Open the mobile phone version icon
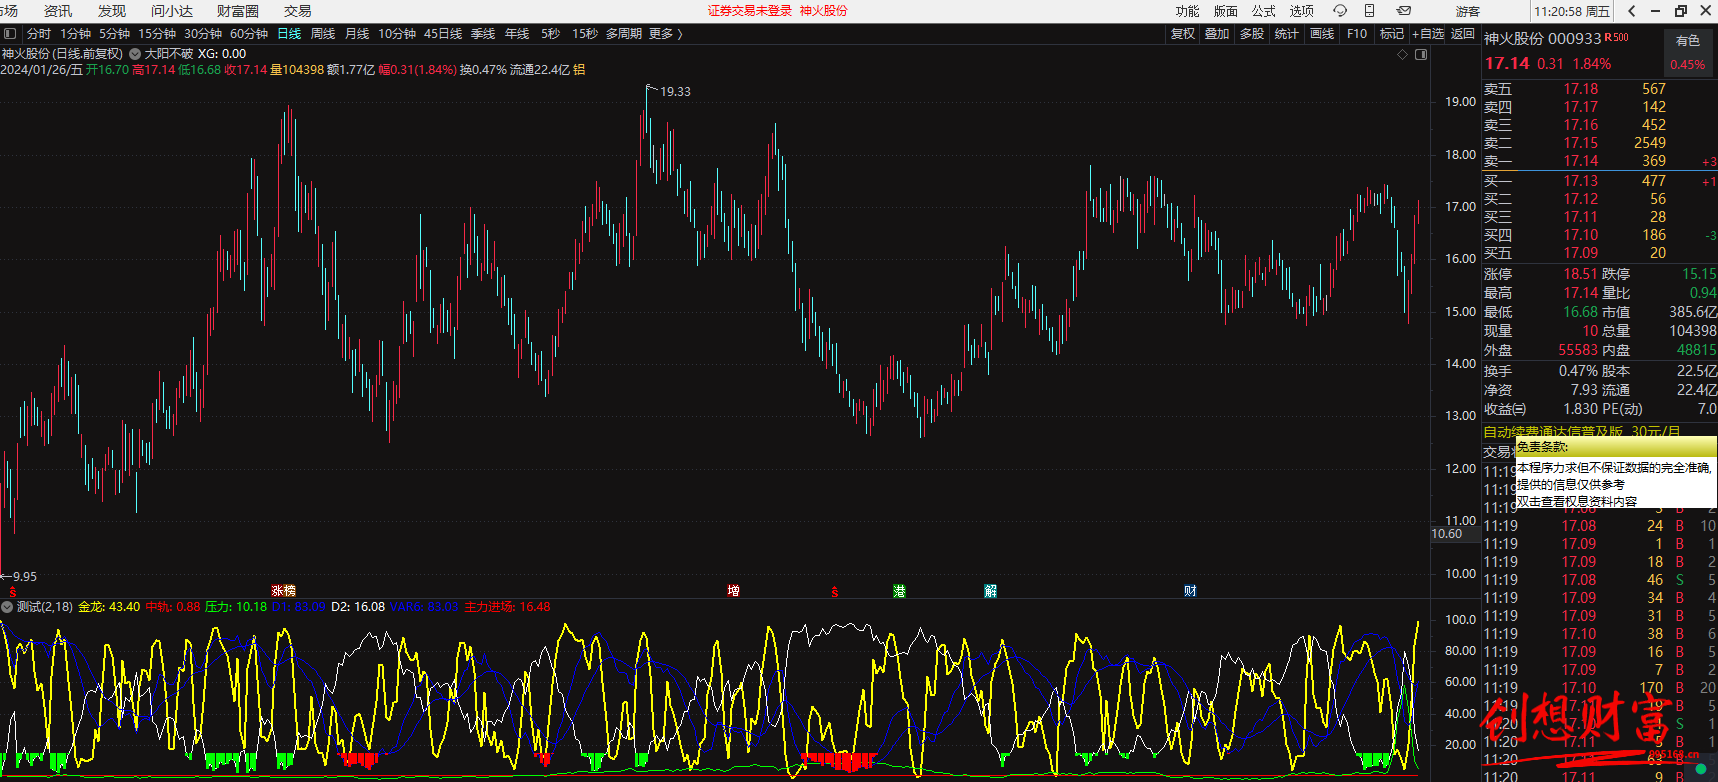Screen dimensions: 1718x782 [x=1369, y=11]
